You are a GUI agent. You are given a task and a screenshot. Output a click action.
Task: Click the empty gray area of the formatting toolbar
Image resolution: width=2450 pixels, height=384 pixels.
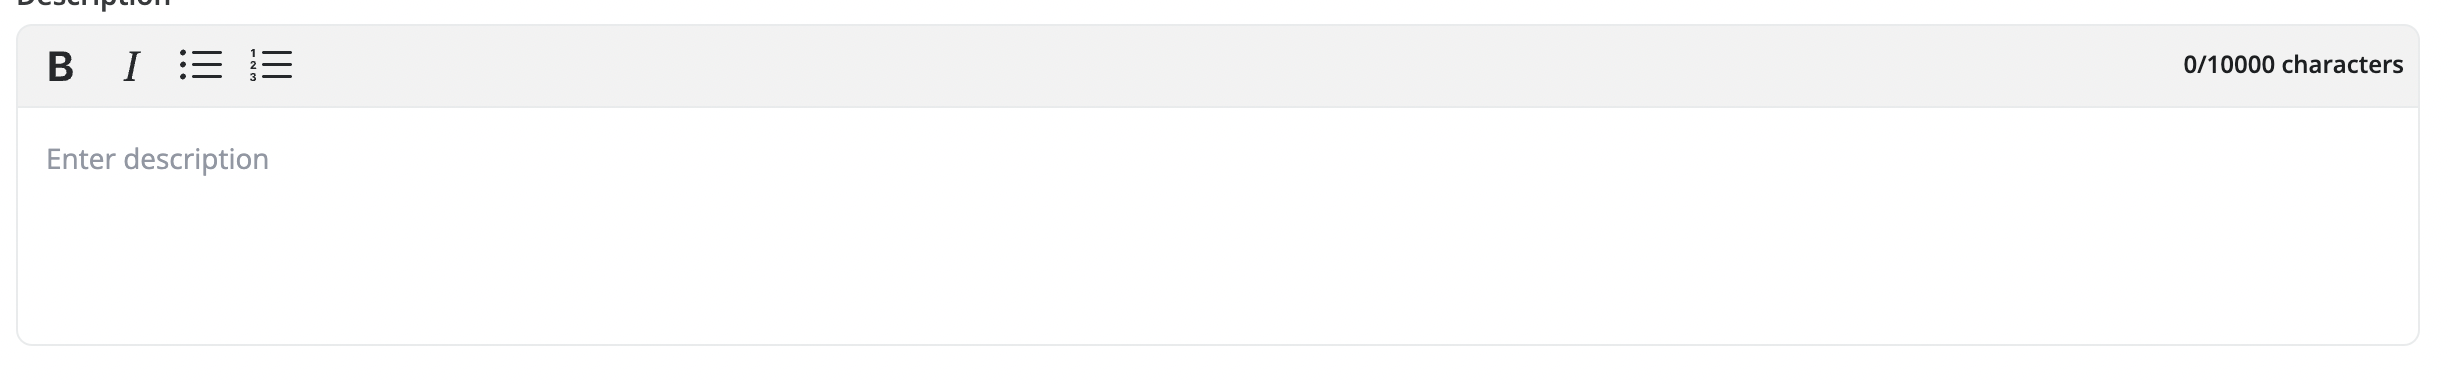click(x=1200, y=66)
